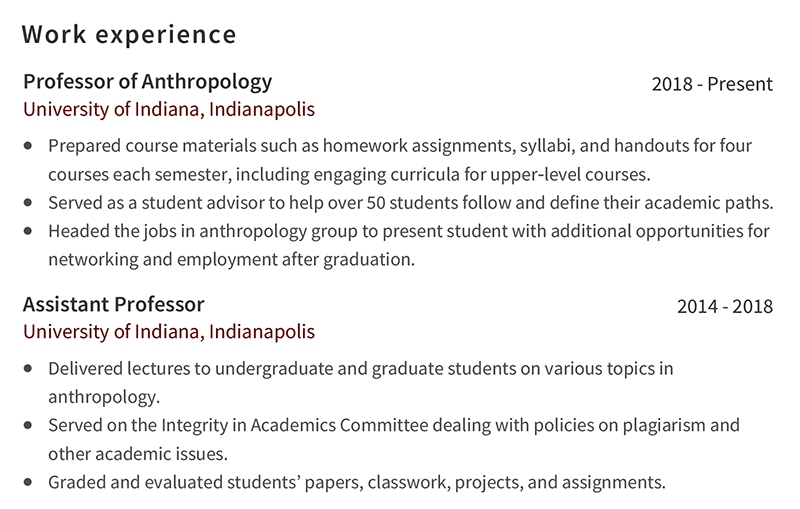Click first University of Indiana, Indianapolis text
The height and width of the screenshot is (509, 800).
[x=169, y=109]
